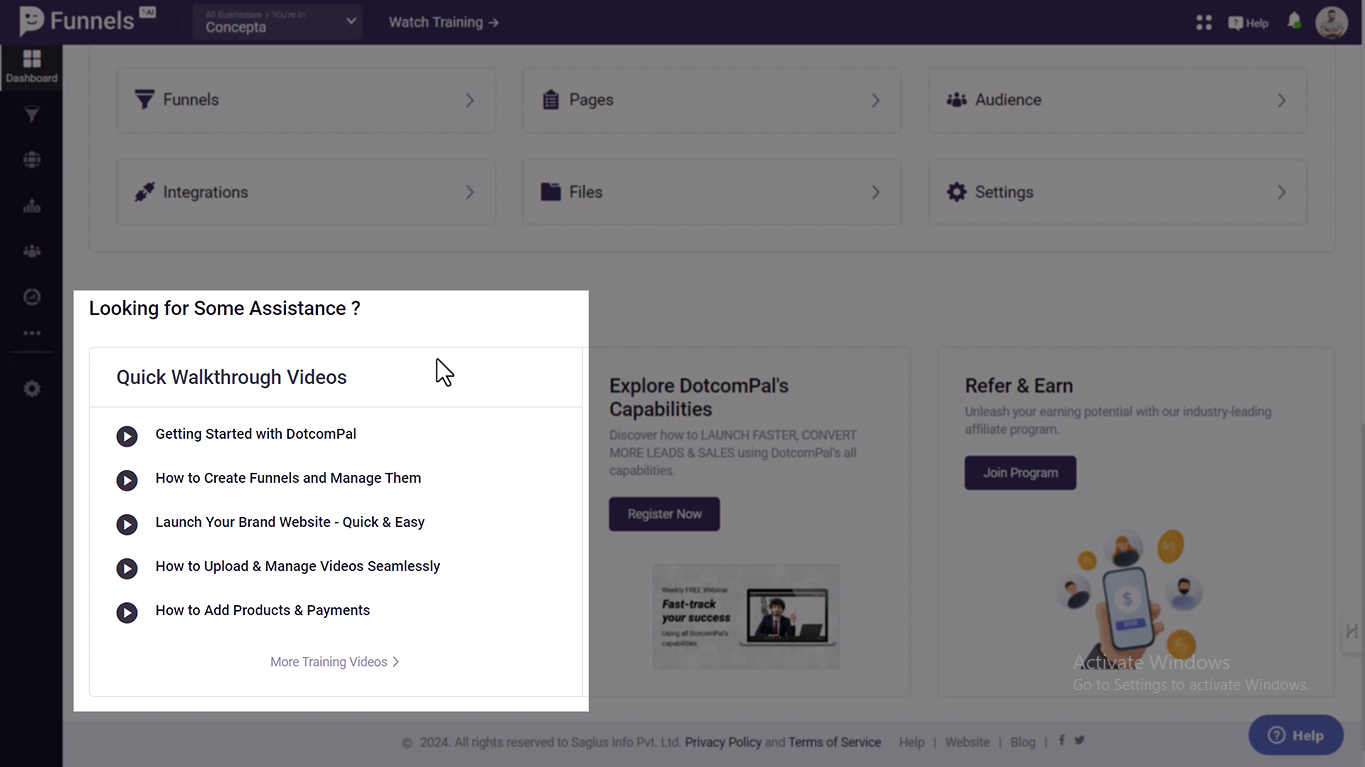Click the Explore DotcomPal's Capabilities heading
The width and height of the screenshot is (1365, 767).
699,397
